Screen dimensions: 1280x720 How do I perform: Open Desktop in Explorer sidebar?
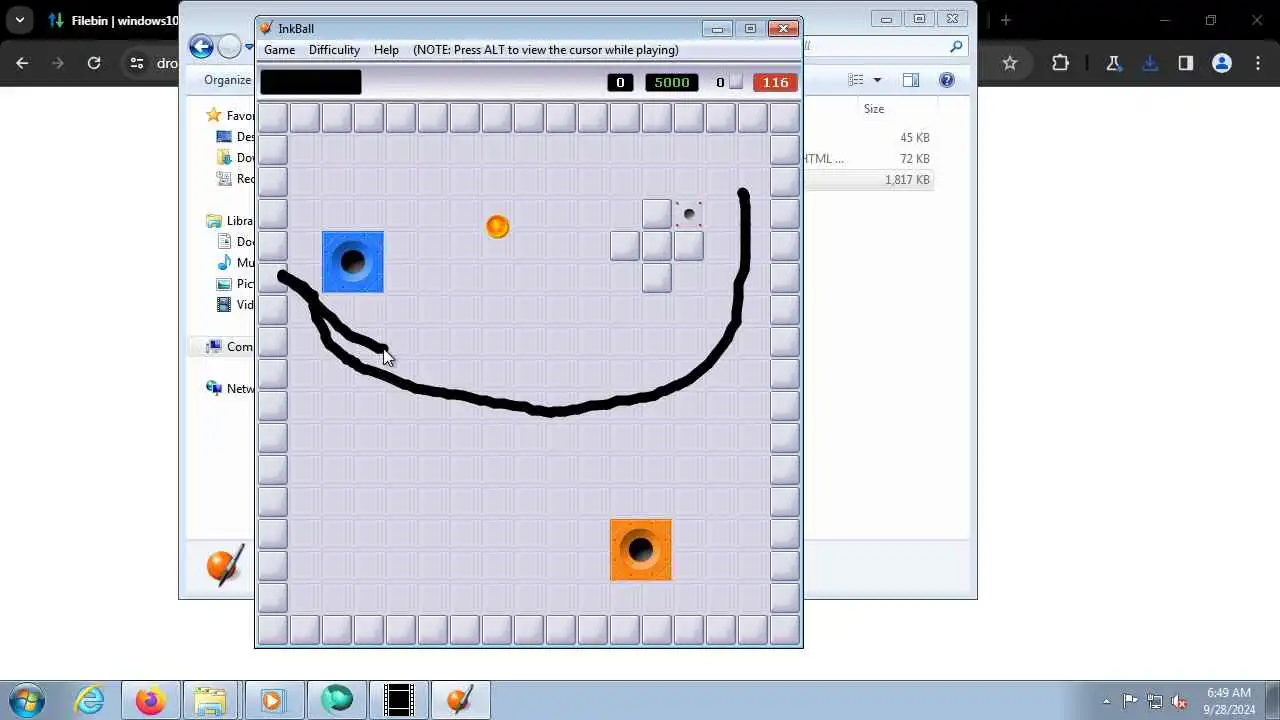[236, 137]
